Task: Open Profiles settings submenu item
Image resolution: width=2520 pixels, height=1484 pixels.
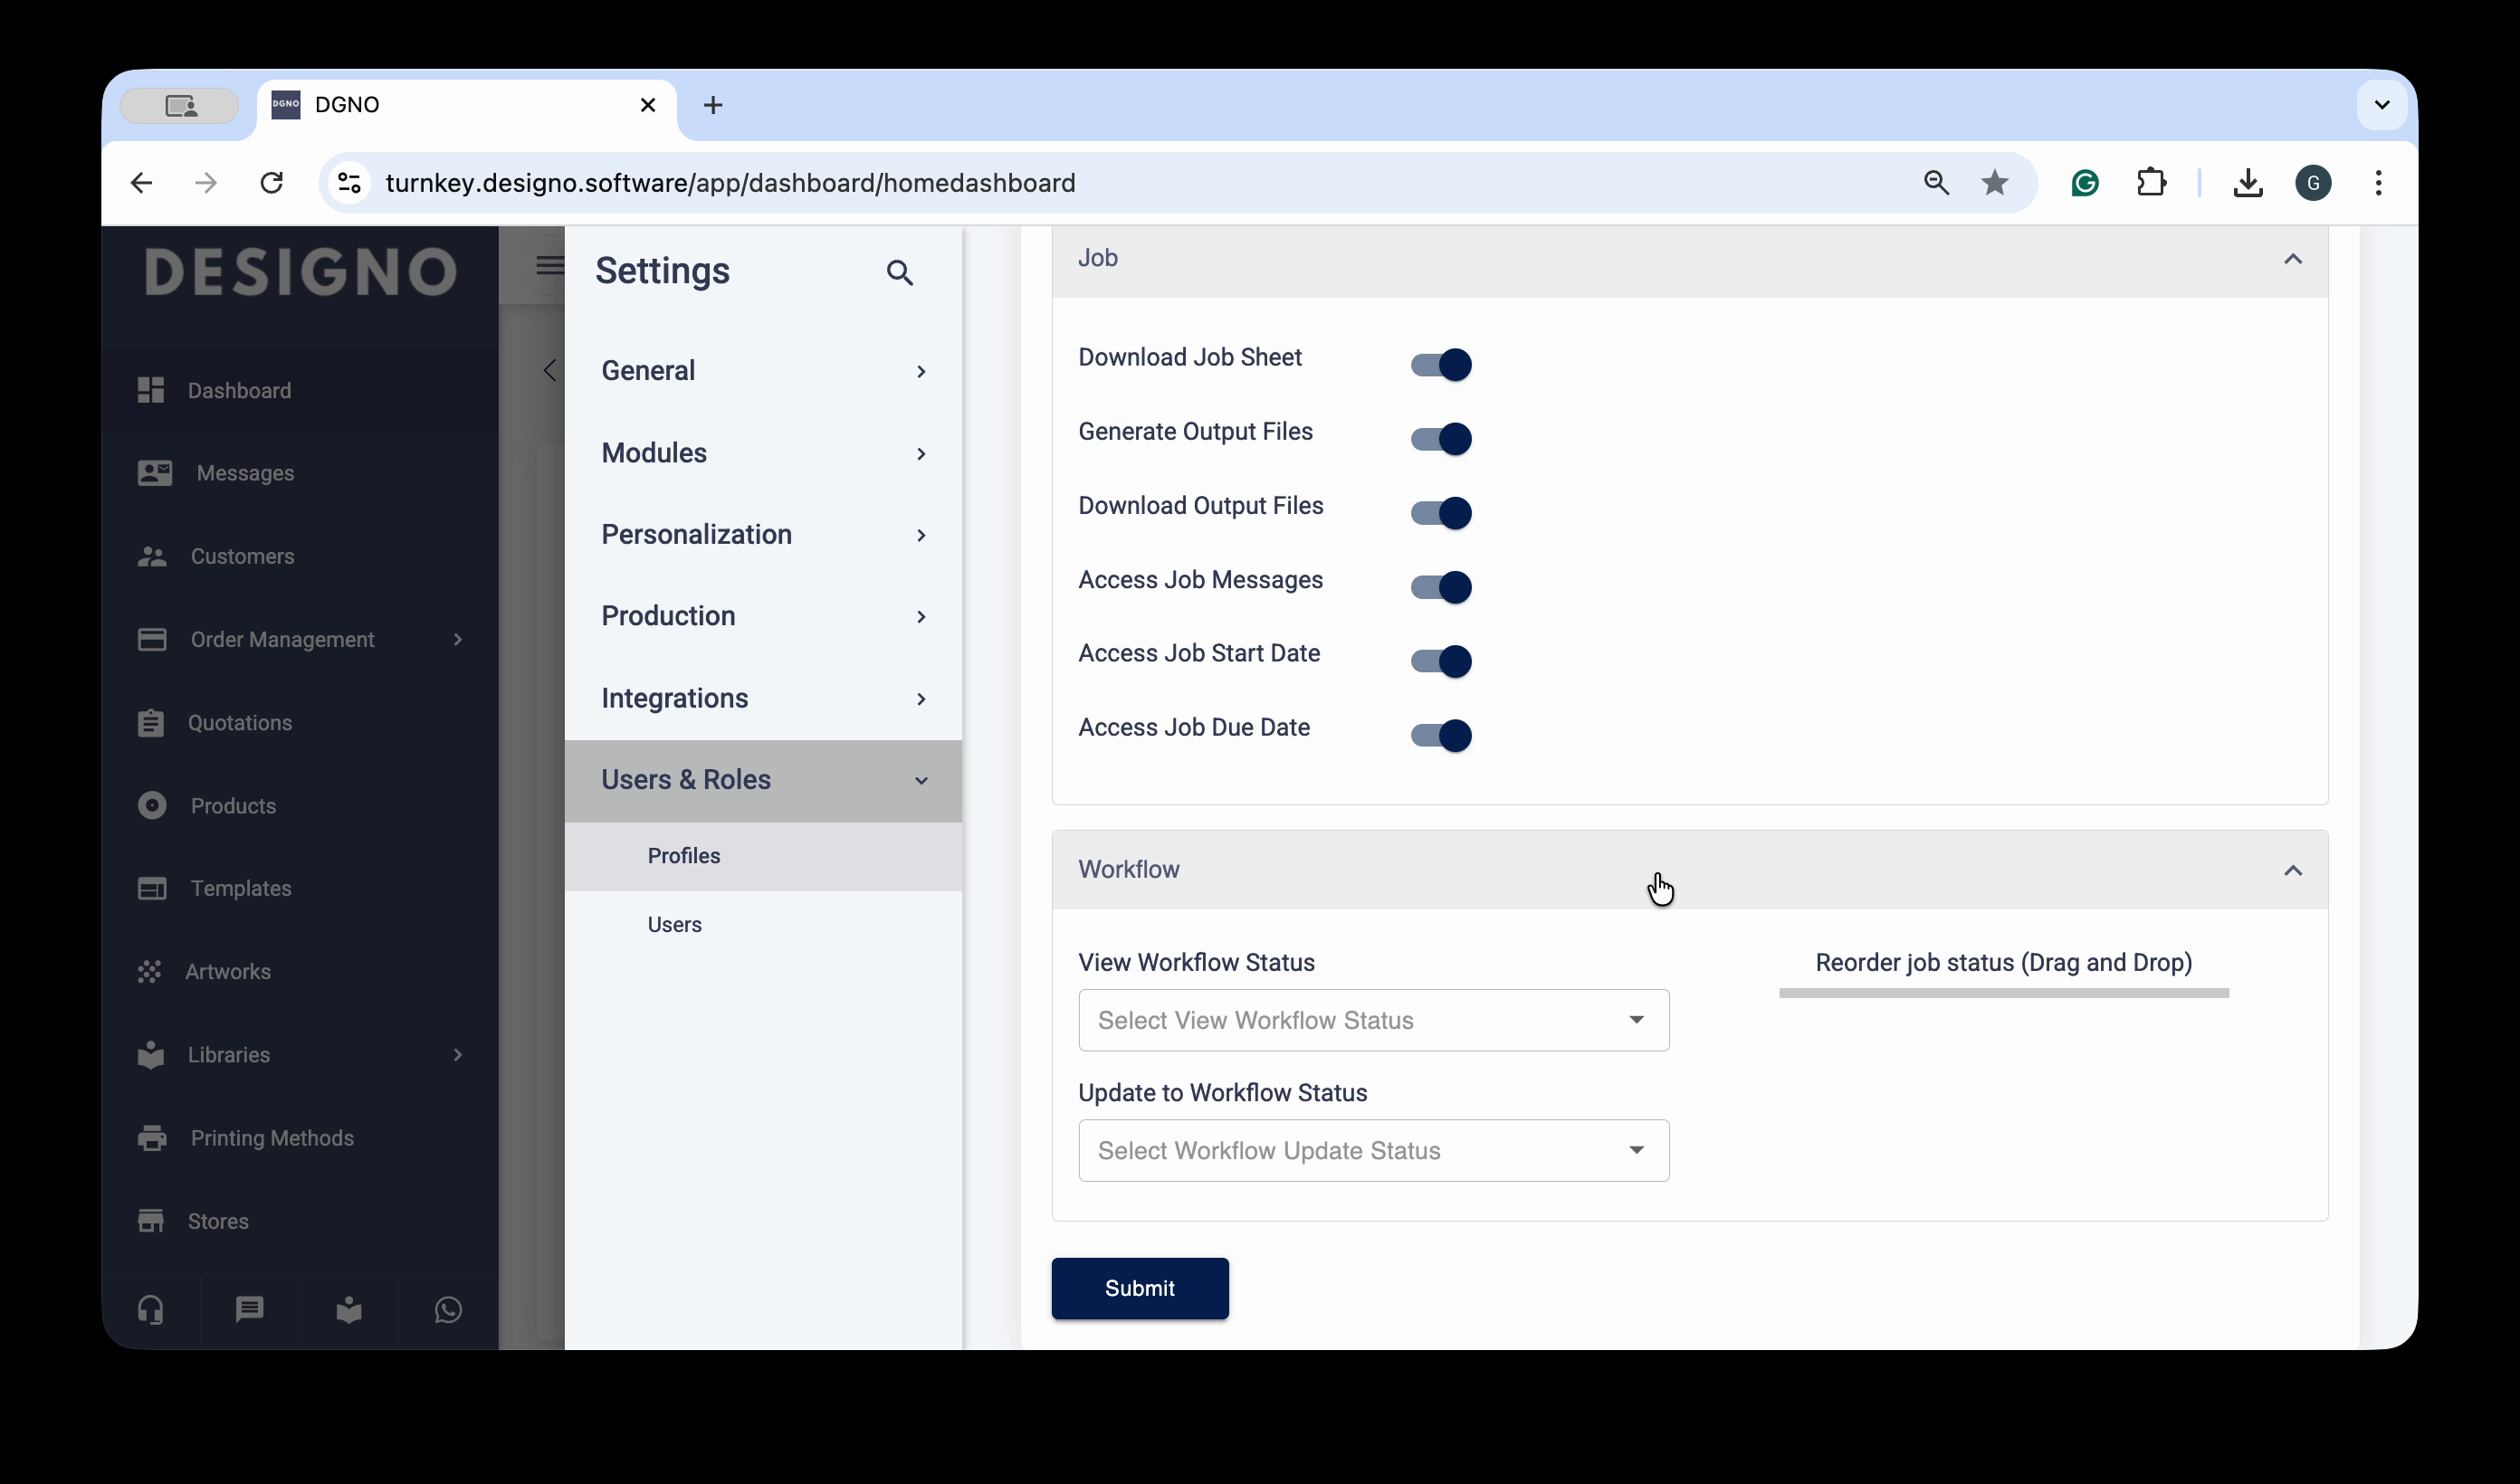Action: pyautogui.click(x=763, y=856)
